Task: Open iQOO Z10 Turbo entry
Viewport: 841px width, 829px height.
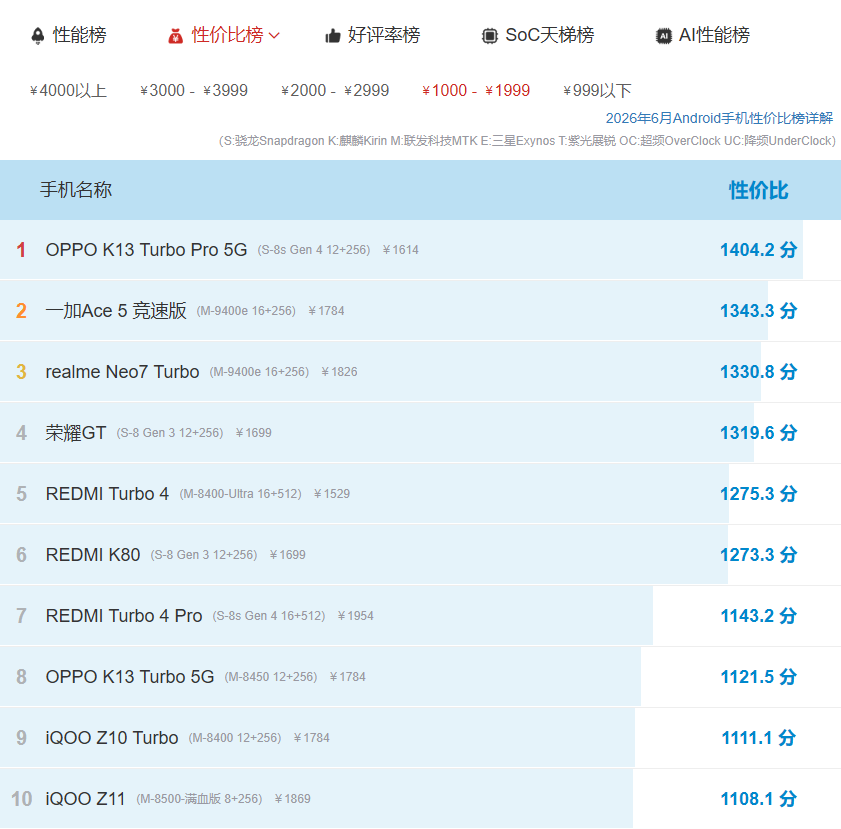Action: coord(112,738)
